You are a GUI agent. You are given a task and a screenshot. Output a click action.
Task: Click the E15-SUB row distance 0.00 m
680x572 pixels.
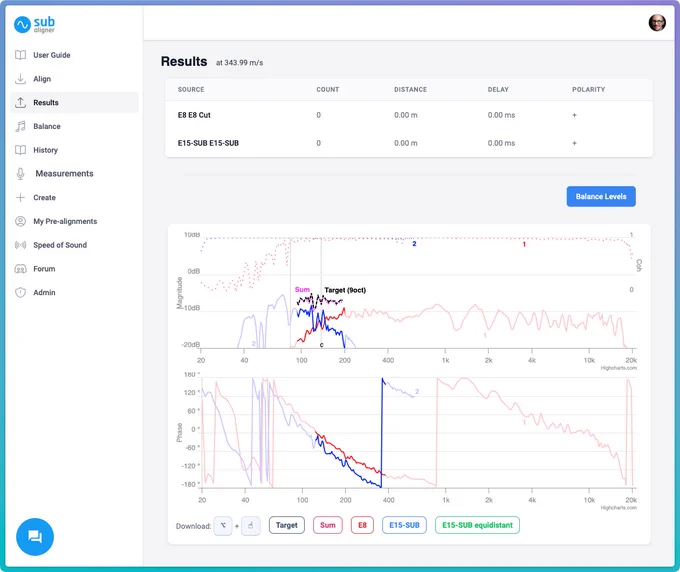tap(405, 143)
